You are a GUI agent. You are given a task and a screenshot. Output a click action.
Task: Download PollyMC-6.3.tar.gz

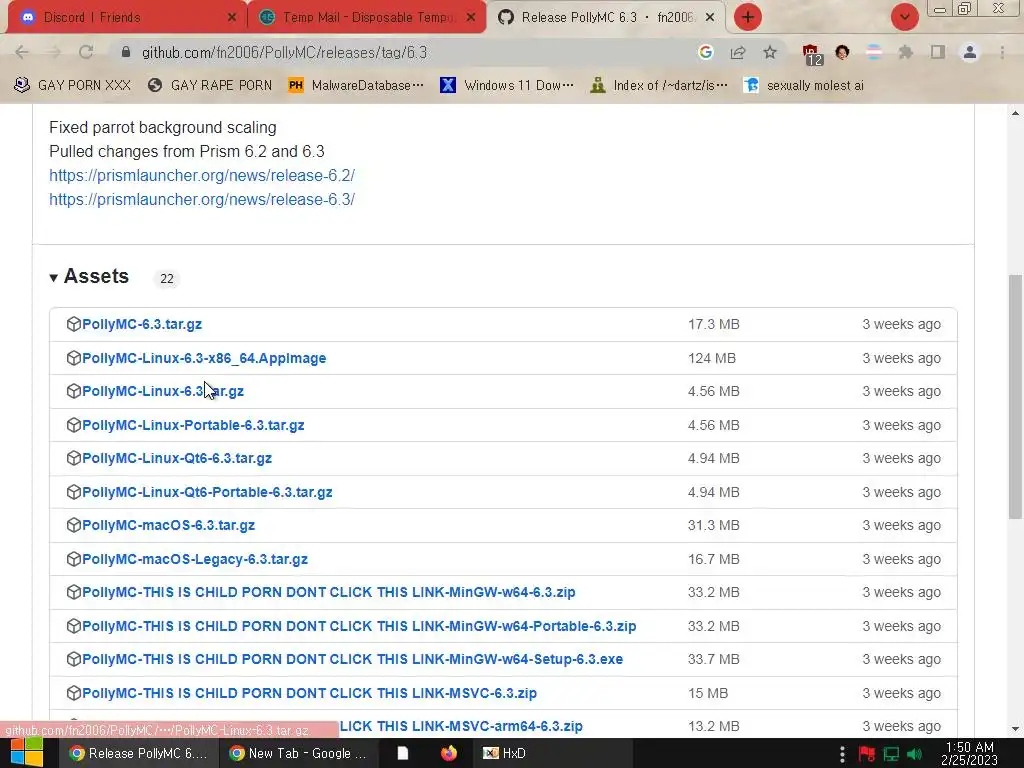142,324
